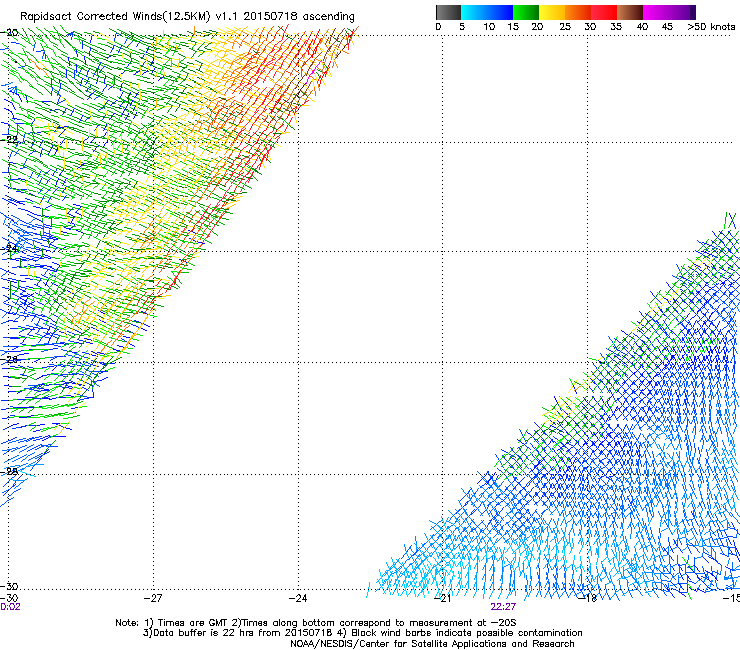
Task: Click the 0:02 swath time label
Action: point(10,607)
